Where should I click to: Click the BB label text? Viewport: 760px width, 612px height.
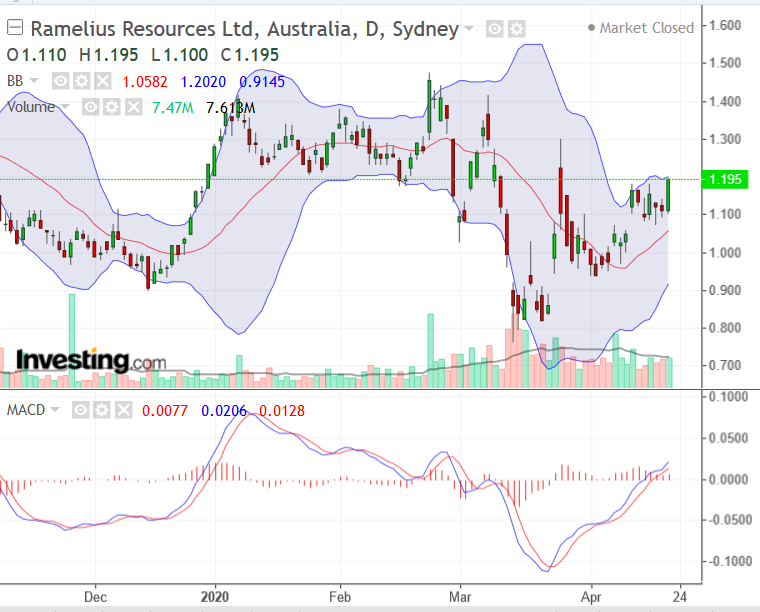[x=15, y=81]
